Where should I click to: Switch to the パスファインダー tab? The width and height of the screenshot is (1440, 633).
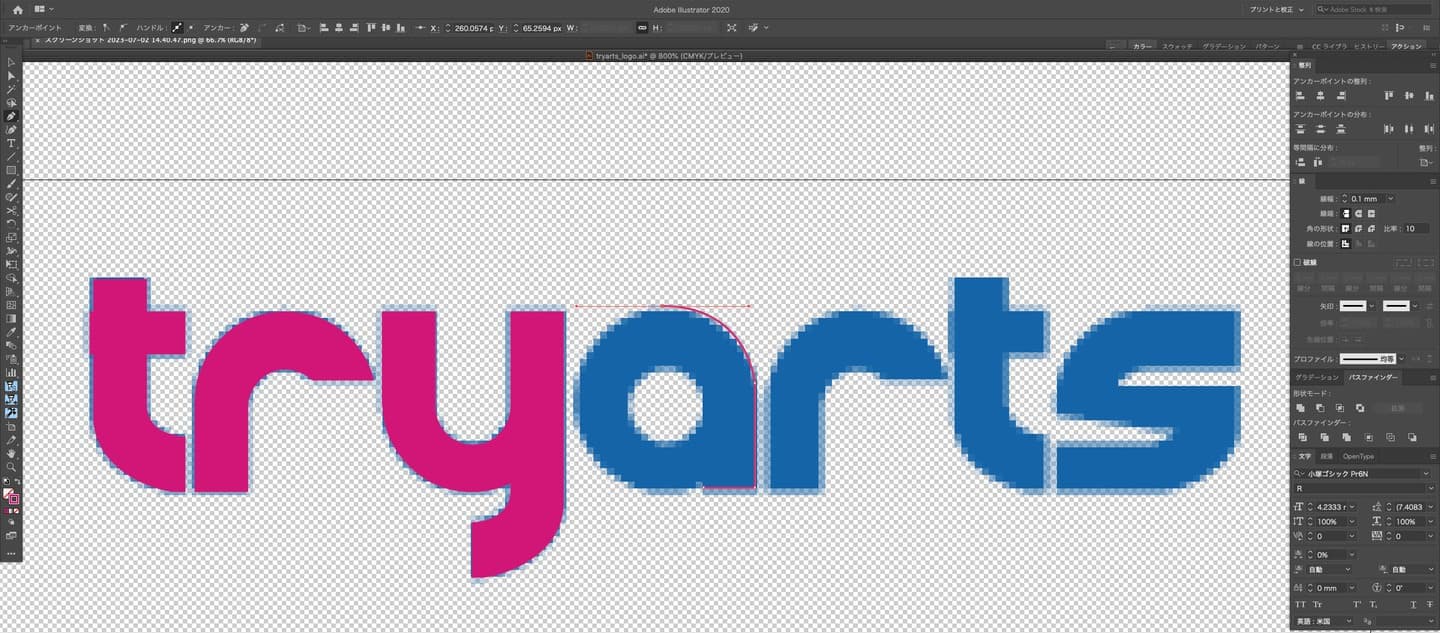pyautogui.click(x=1371, y=377)
